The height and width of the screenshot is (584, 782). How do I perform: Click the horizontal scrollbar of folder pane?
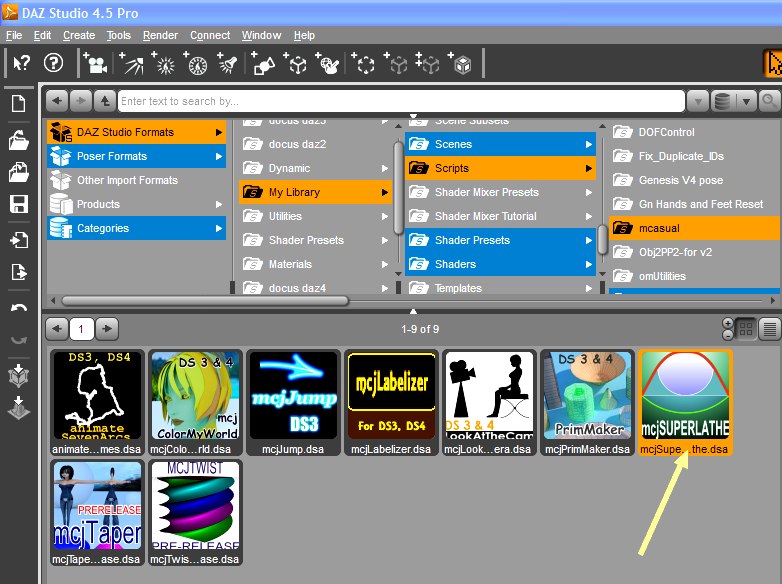coord(204,301)
